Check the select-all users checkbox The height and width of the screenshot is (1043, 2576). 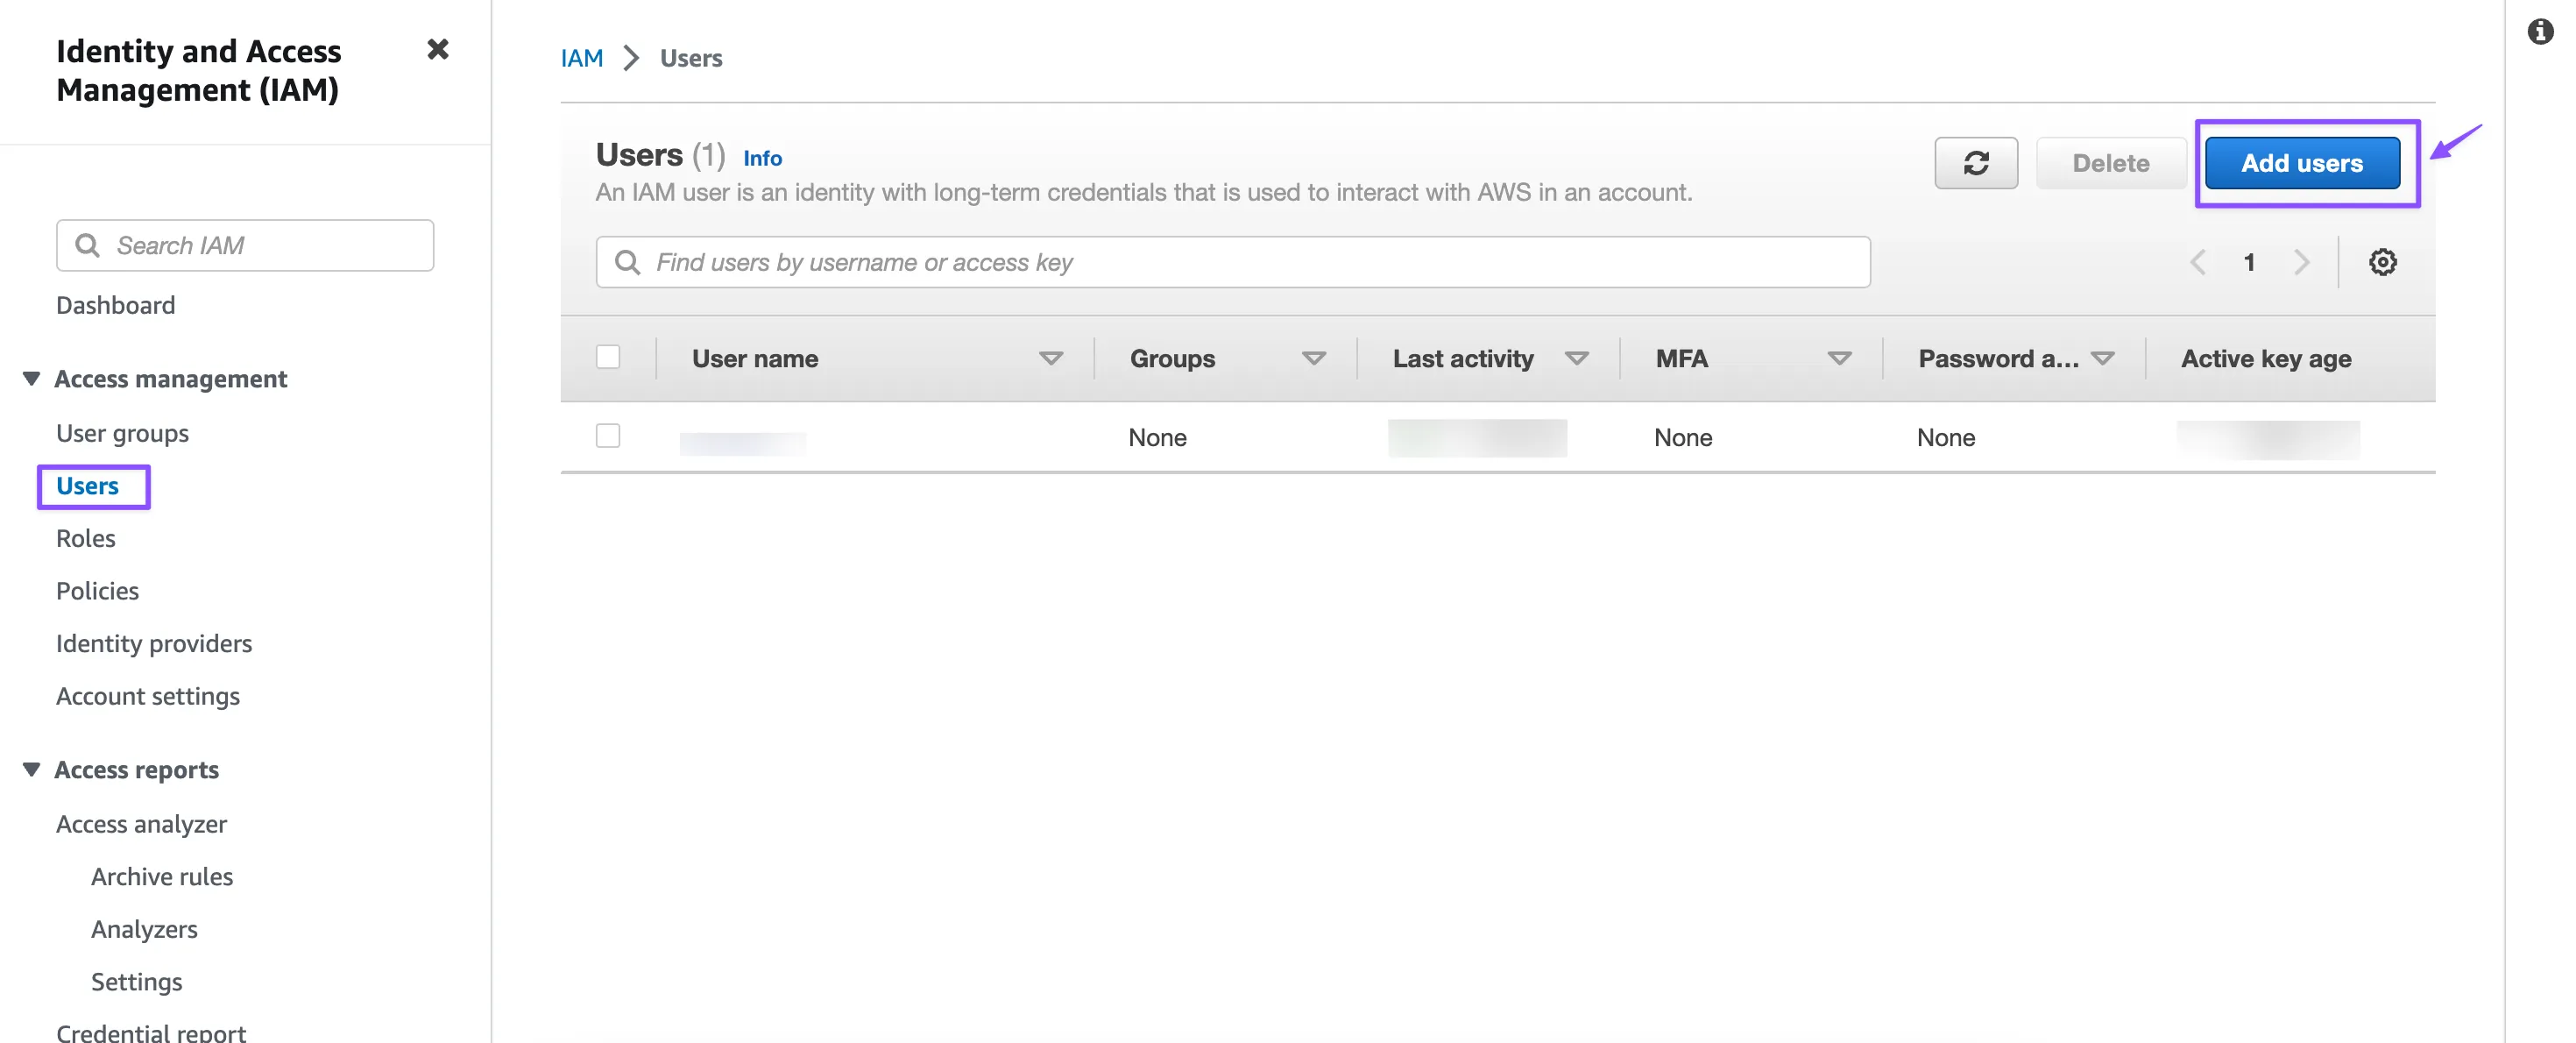(608, 357)
